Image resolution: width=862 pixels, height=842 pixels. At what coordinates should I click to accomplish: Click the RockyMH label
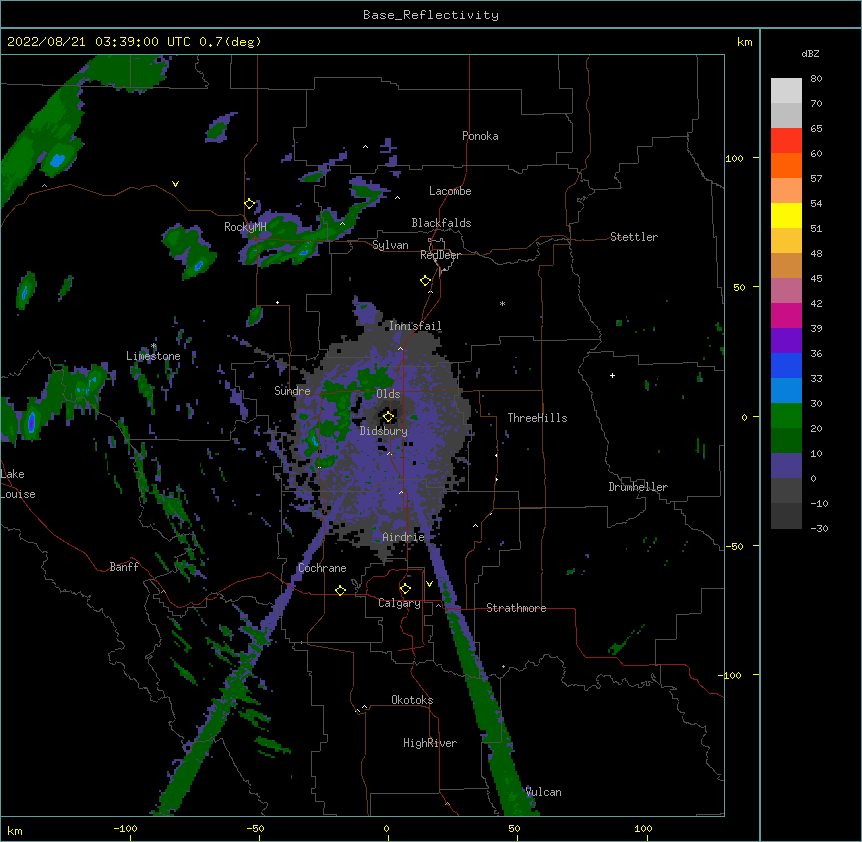(x=245, y=227)
